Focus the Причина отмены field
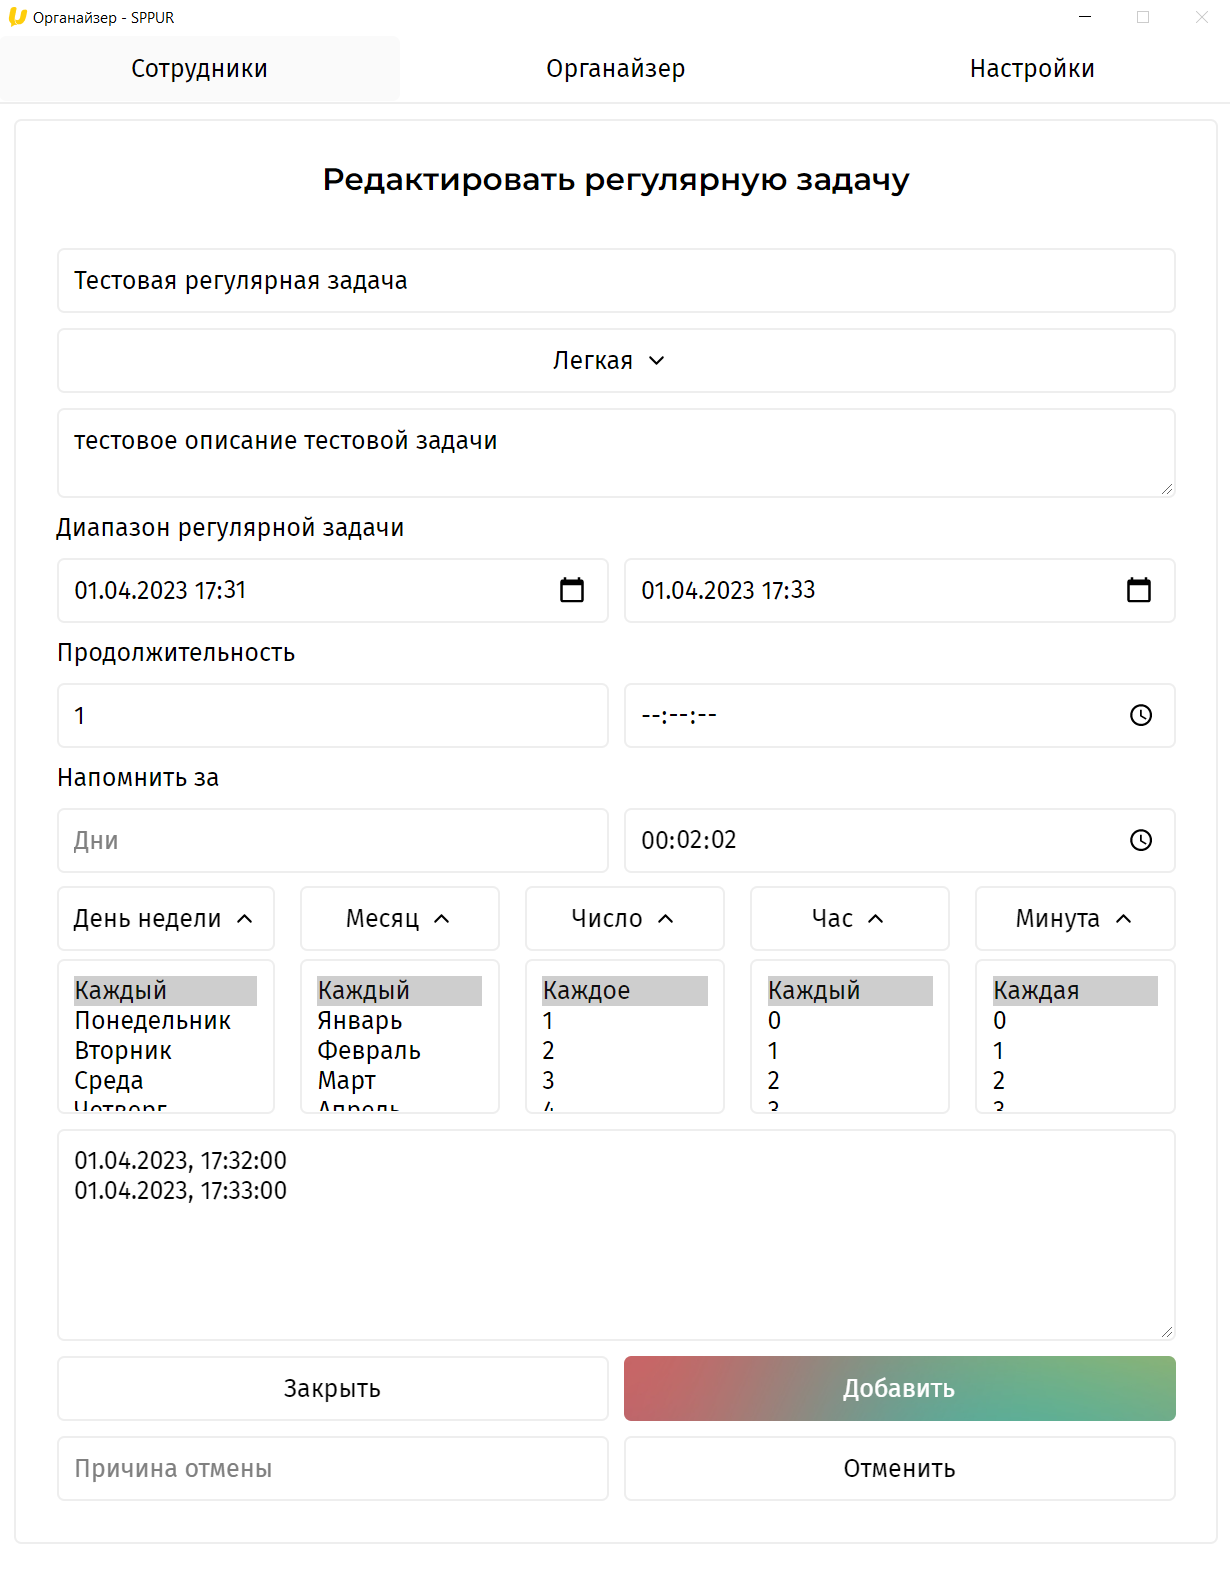This screenshot has width=1231, height=1586. tap(333, 1469)
